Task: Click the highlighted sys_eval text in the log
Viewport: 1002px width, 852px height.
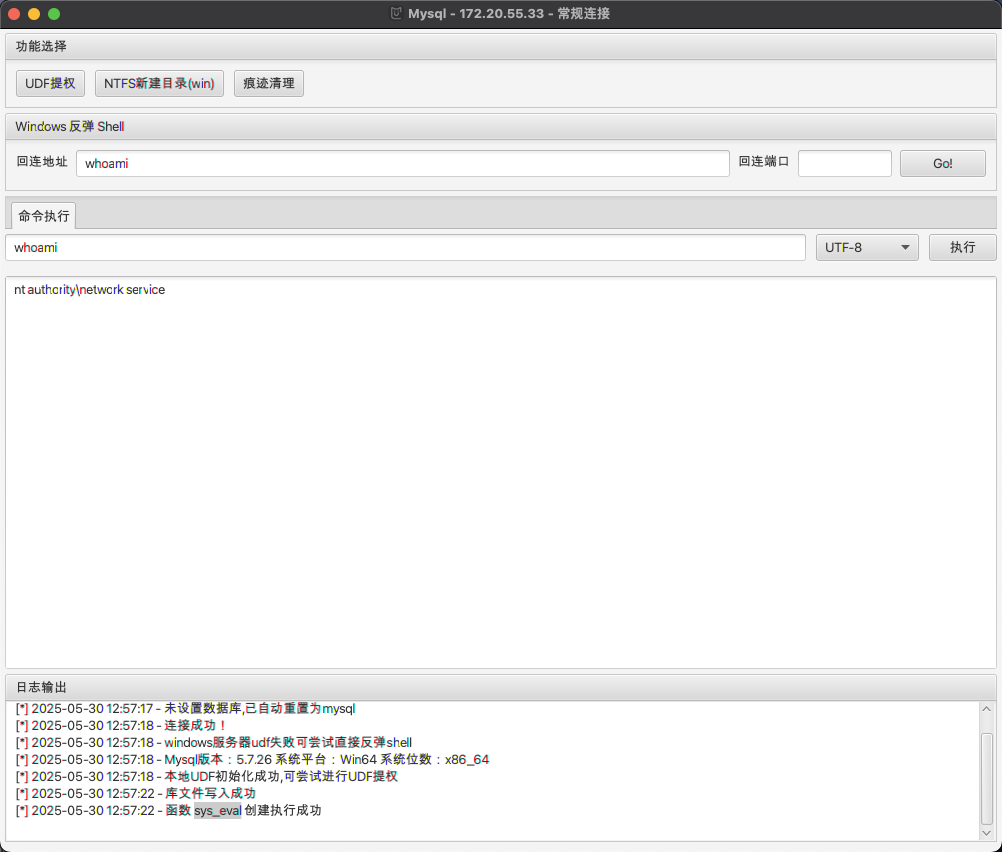Action: [217, 811]
